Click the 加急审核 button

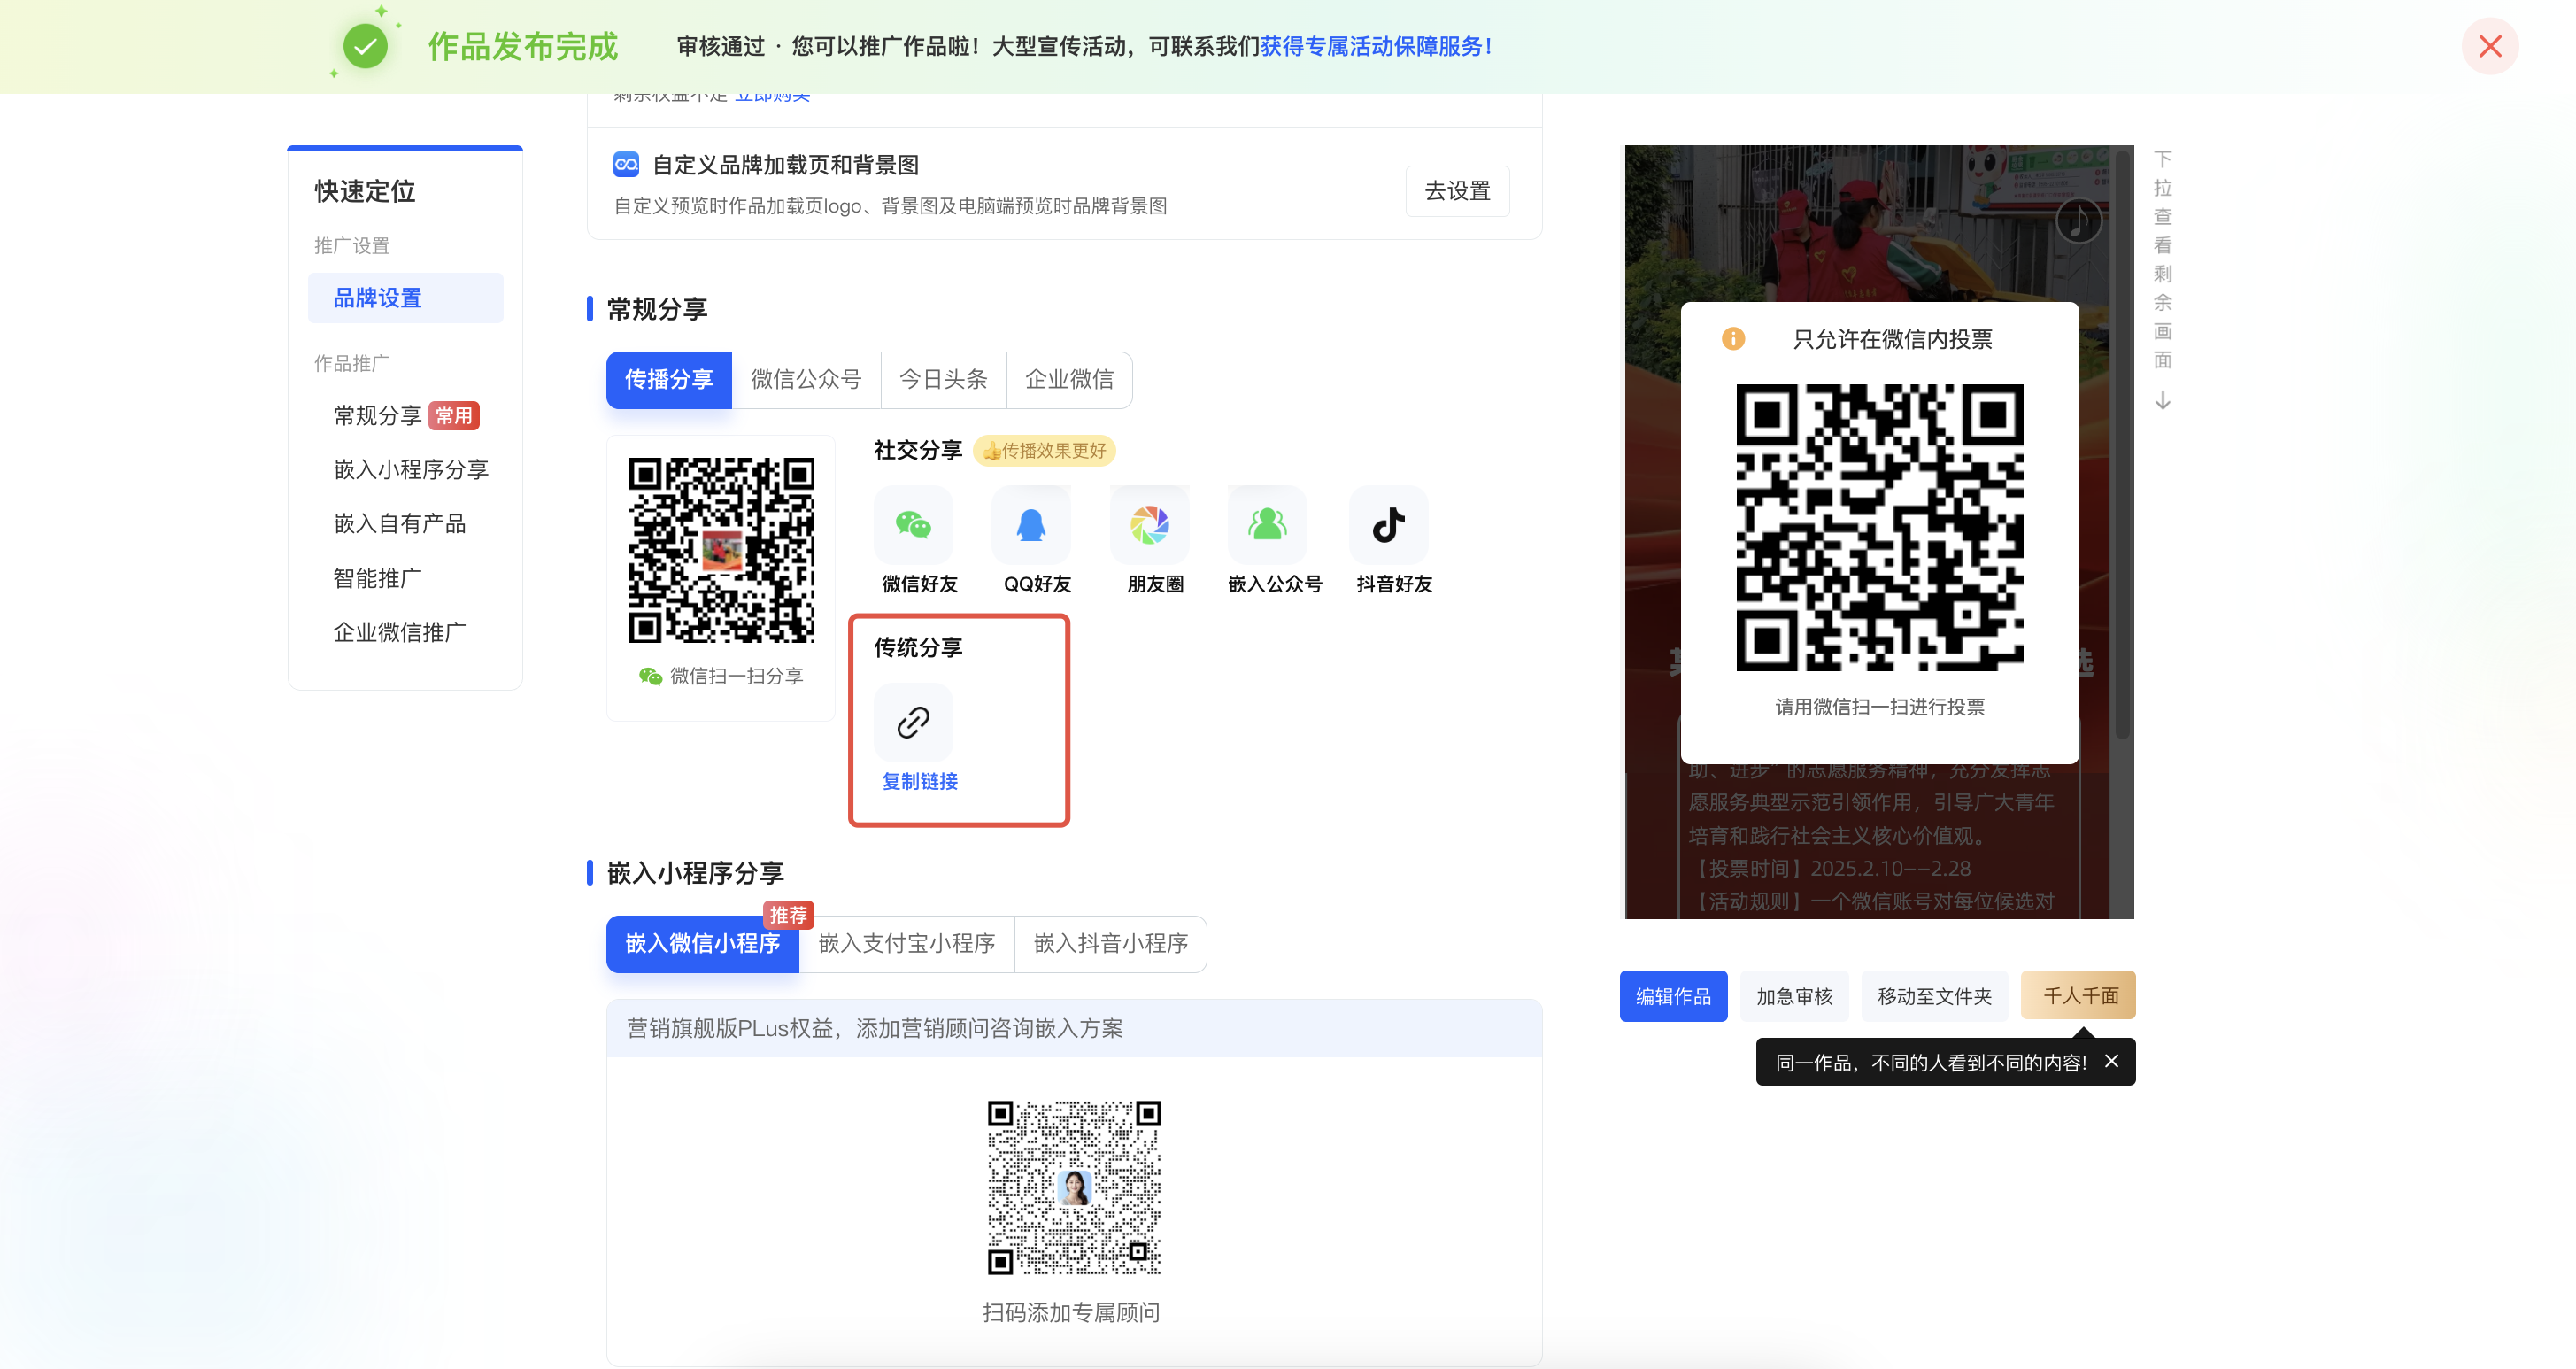(x=1794, y=996)
